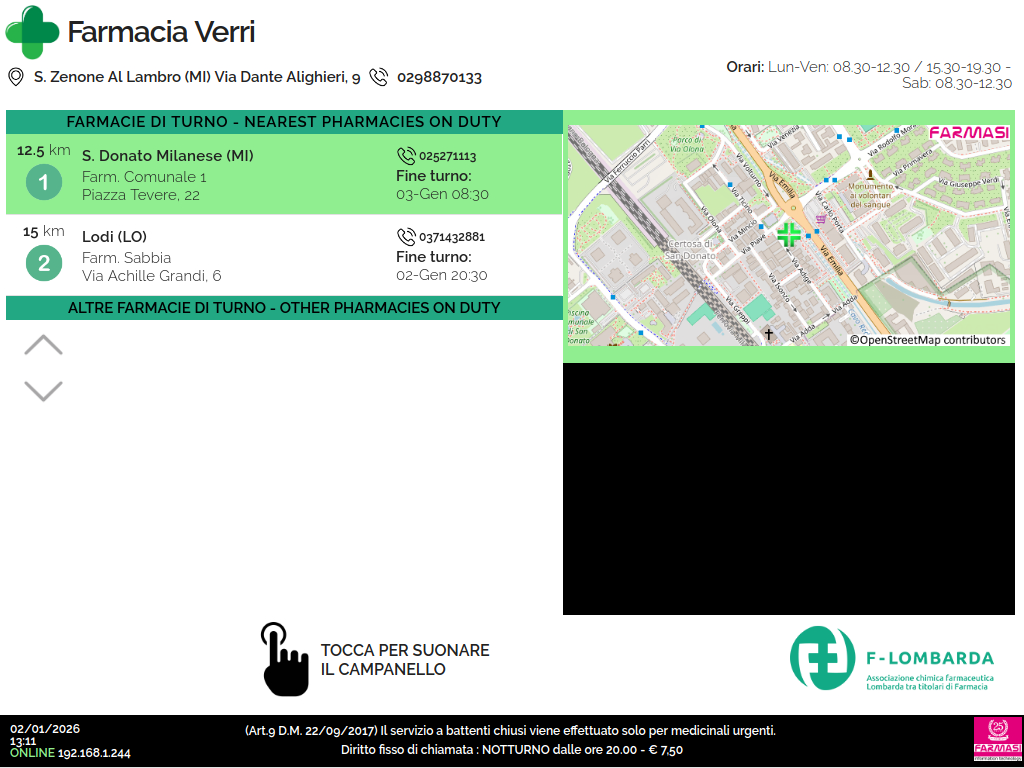Tap the hand icon to ring the bell
The height and width of the screenshot is (768, 1024).
pos(284,659)
